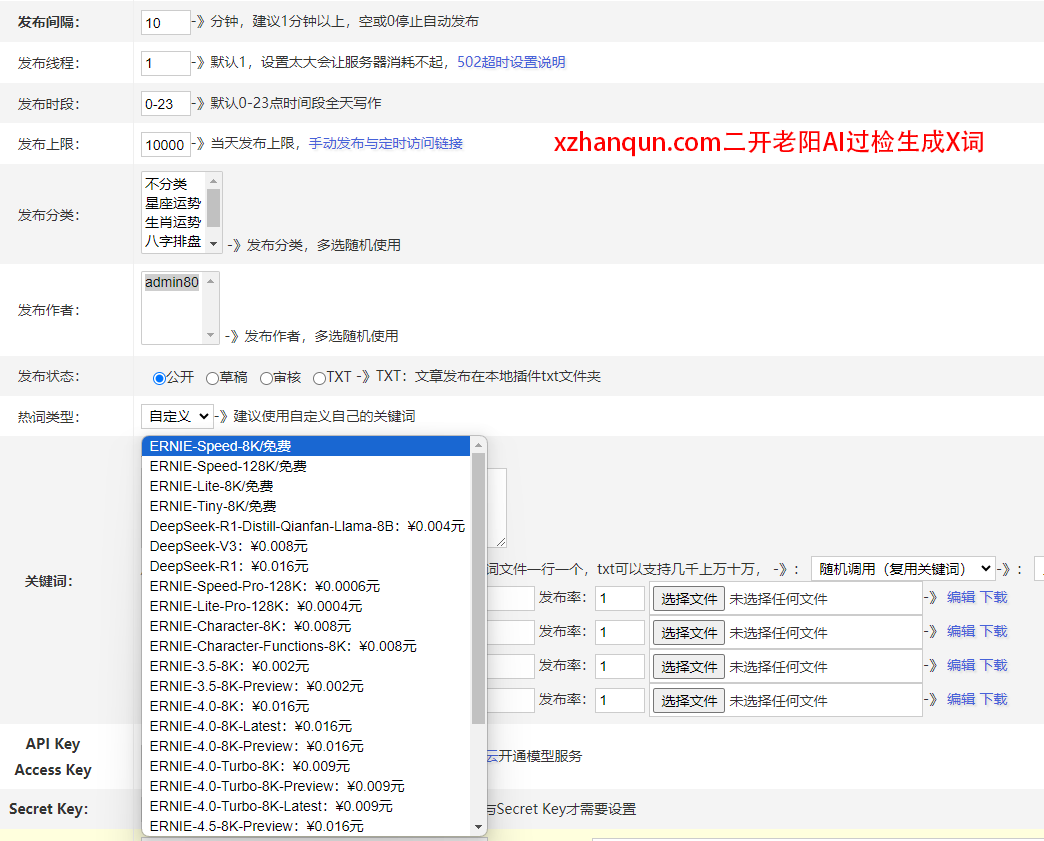
Task: Click 下载 link in the second file row
Action: tap(993, 631)
